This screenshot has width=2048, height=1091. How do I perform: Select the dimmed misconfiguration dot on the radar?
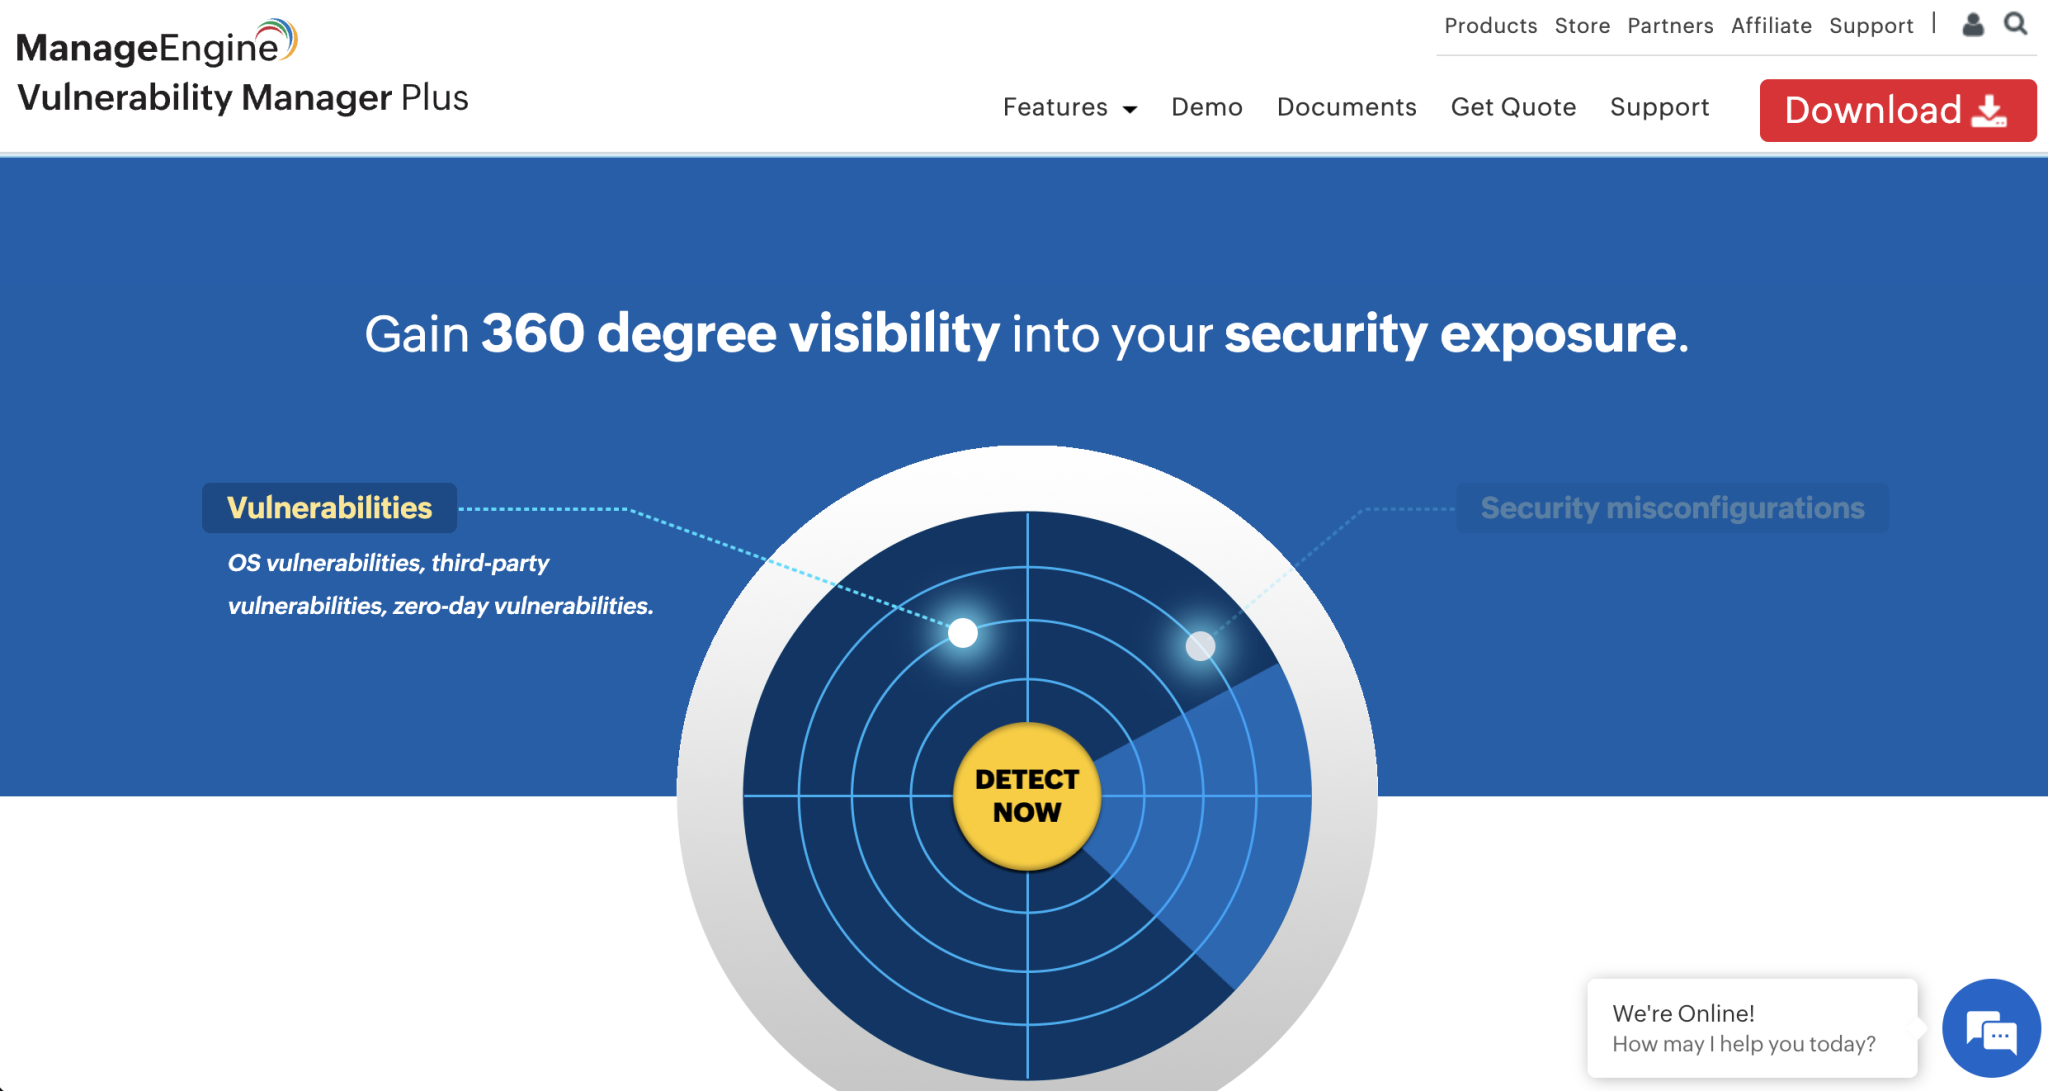tap(1199, 646)
